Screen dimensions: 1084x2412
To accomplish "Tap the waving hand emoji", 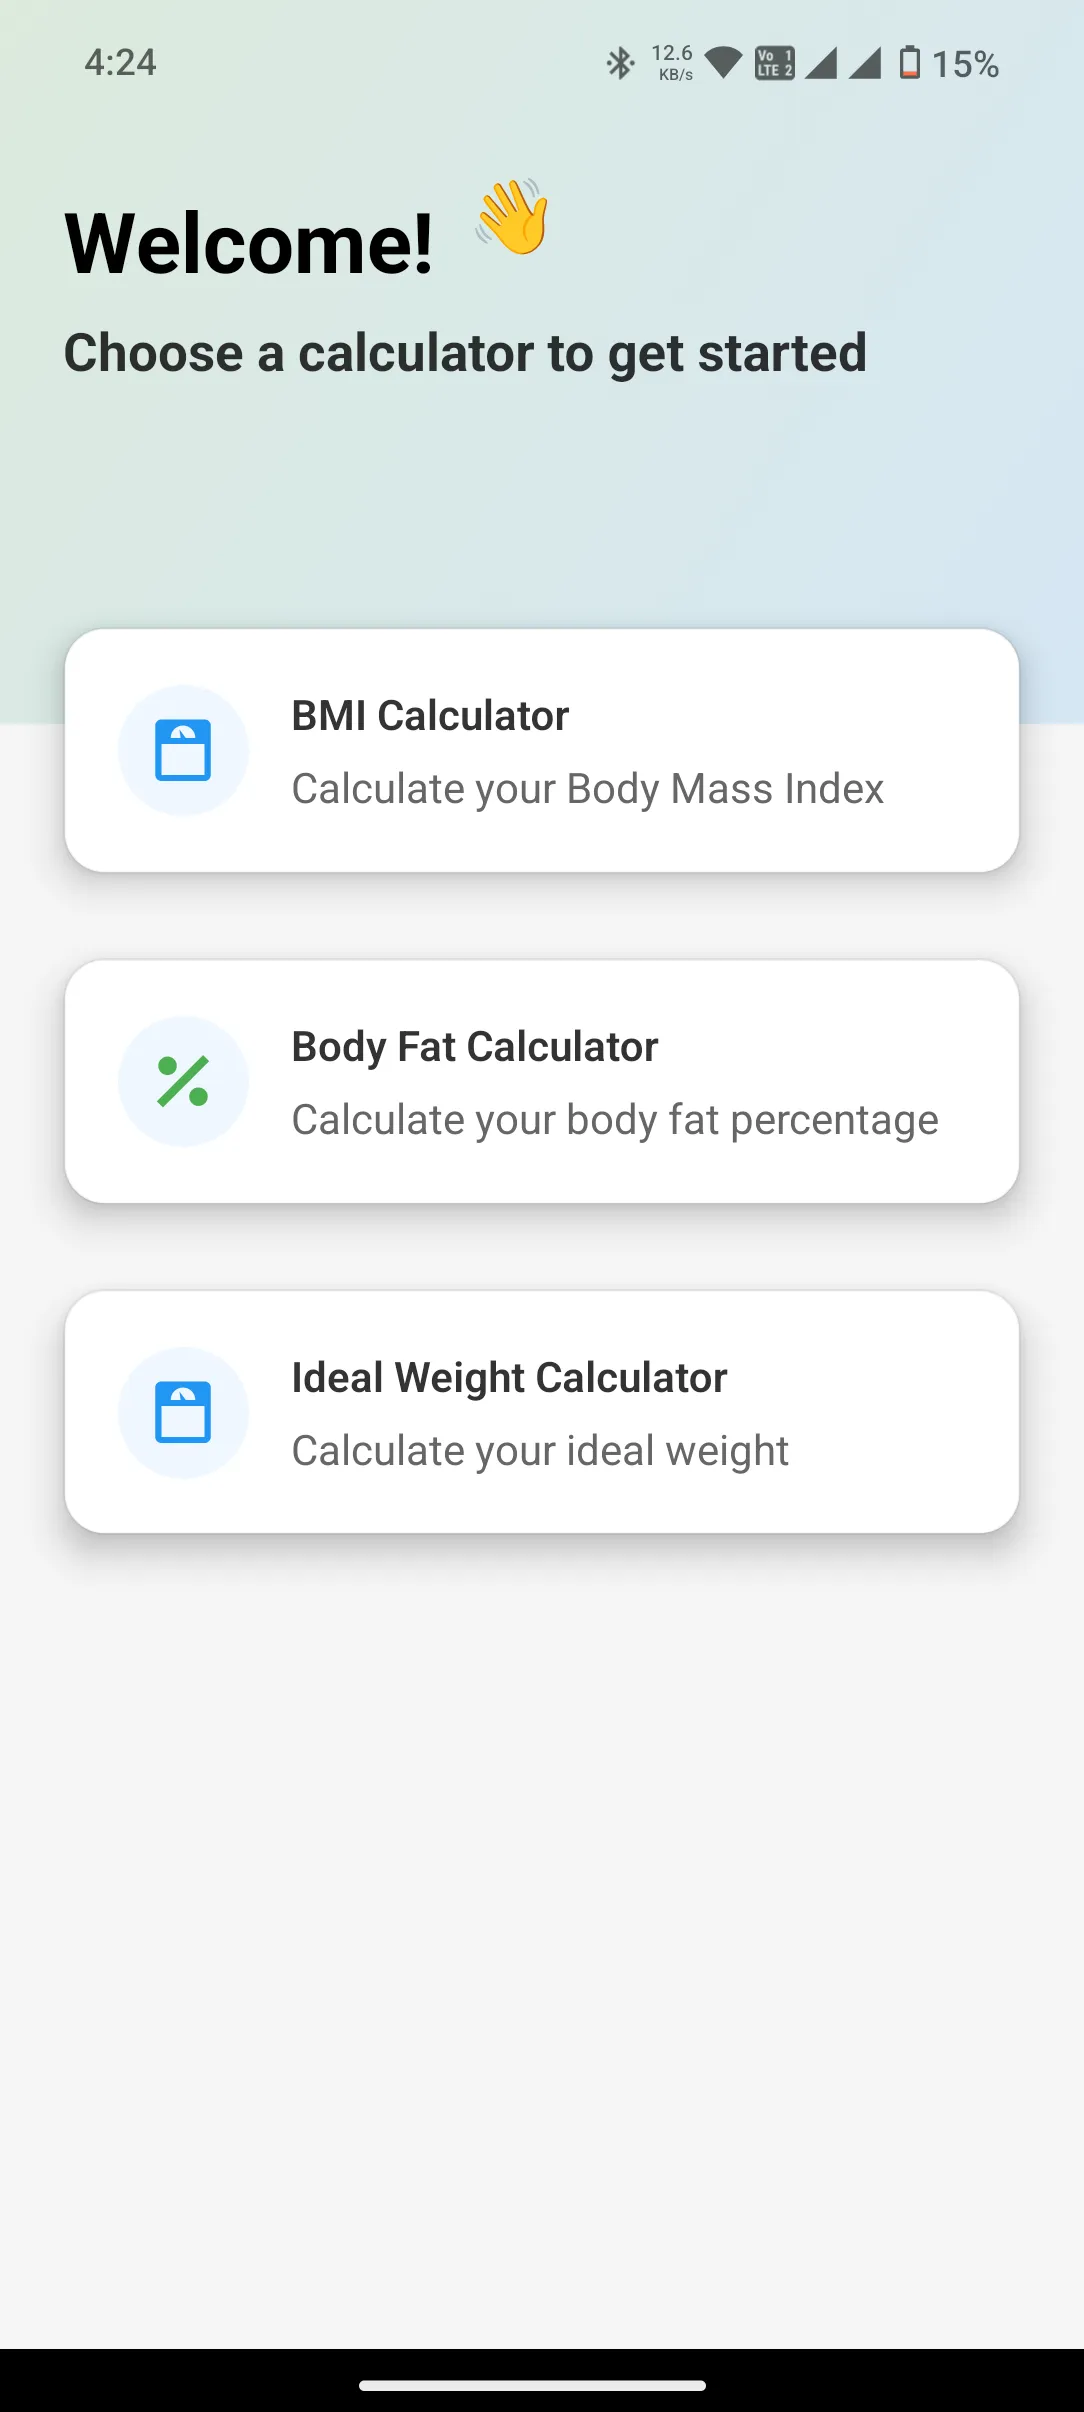I will click(x=512, y=216).
